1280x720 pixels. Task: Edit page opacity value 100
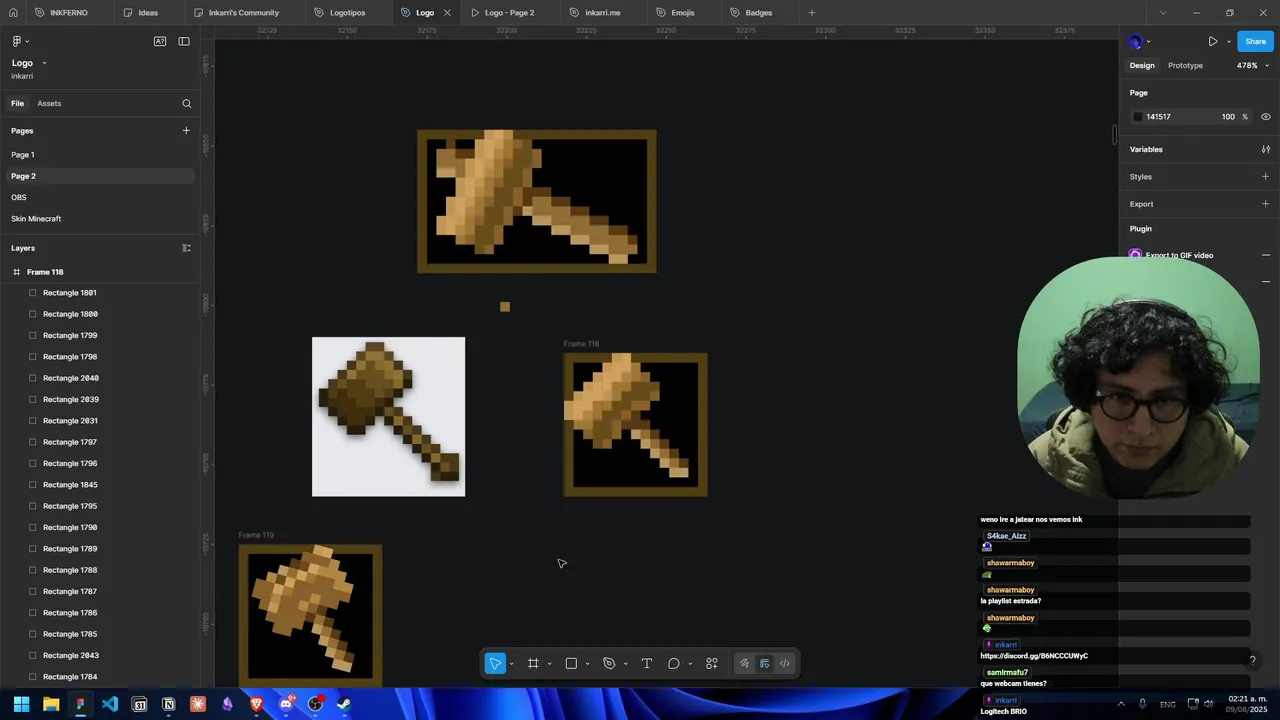[1228, 117]
